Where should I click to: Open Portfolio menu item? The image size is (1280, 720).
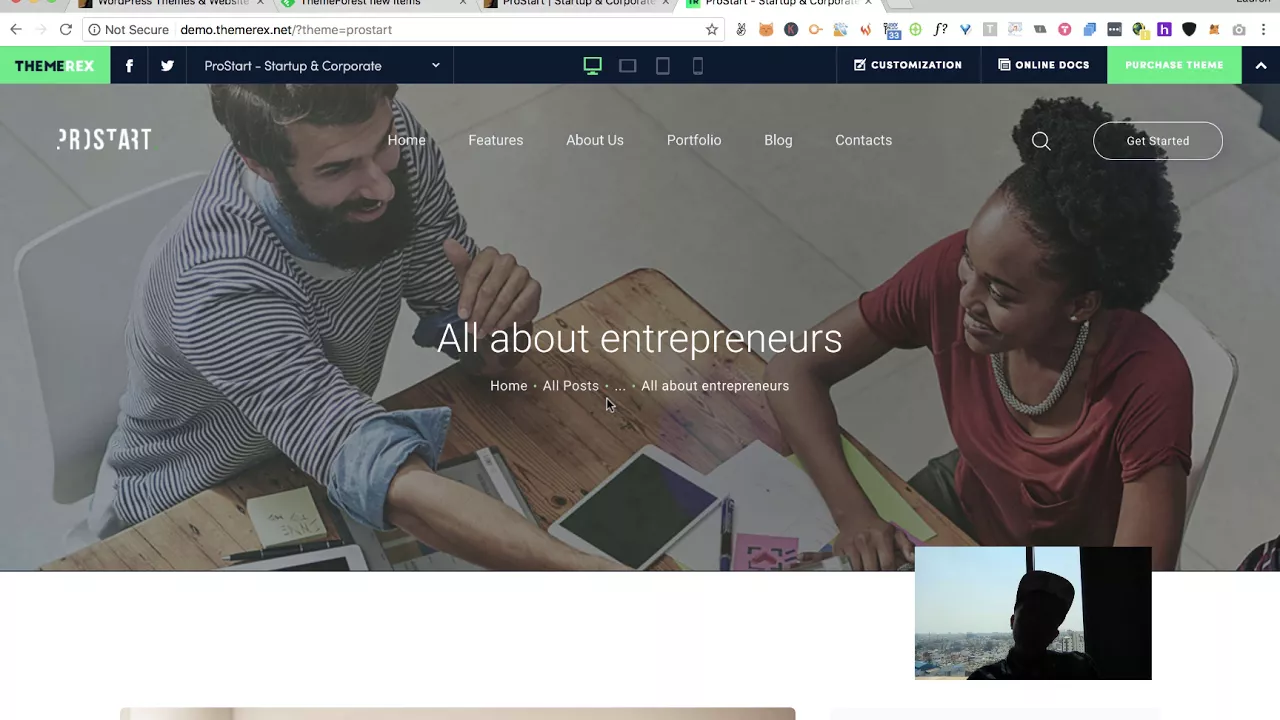pos(694,140)
